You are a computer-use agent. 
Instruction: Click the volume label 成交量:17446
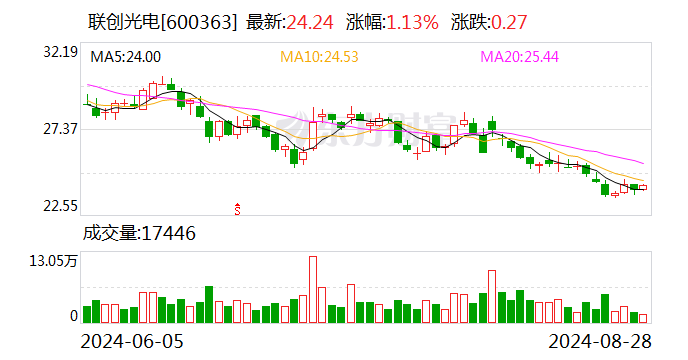click(x=139, y=233)
